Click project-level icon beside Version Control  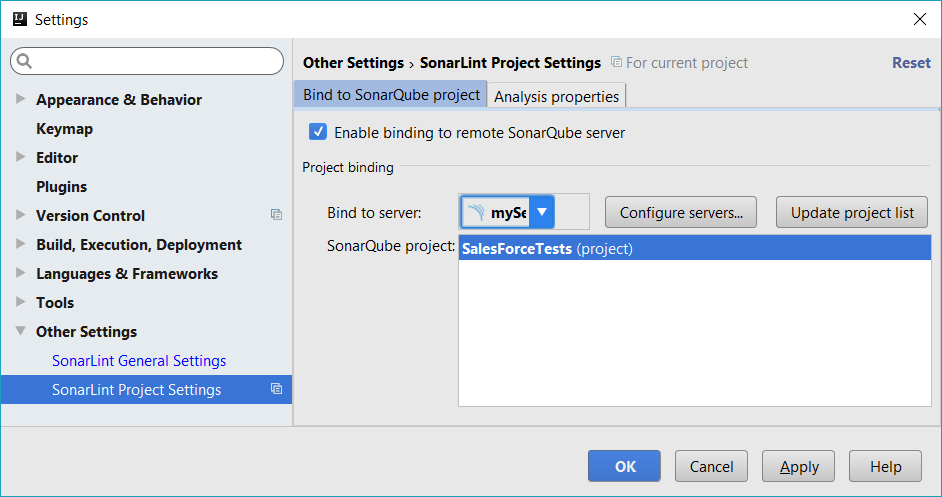(276, 215)
